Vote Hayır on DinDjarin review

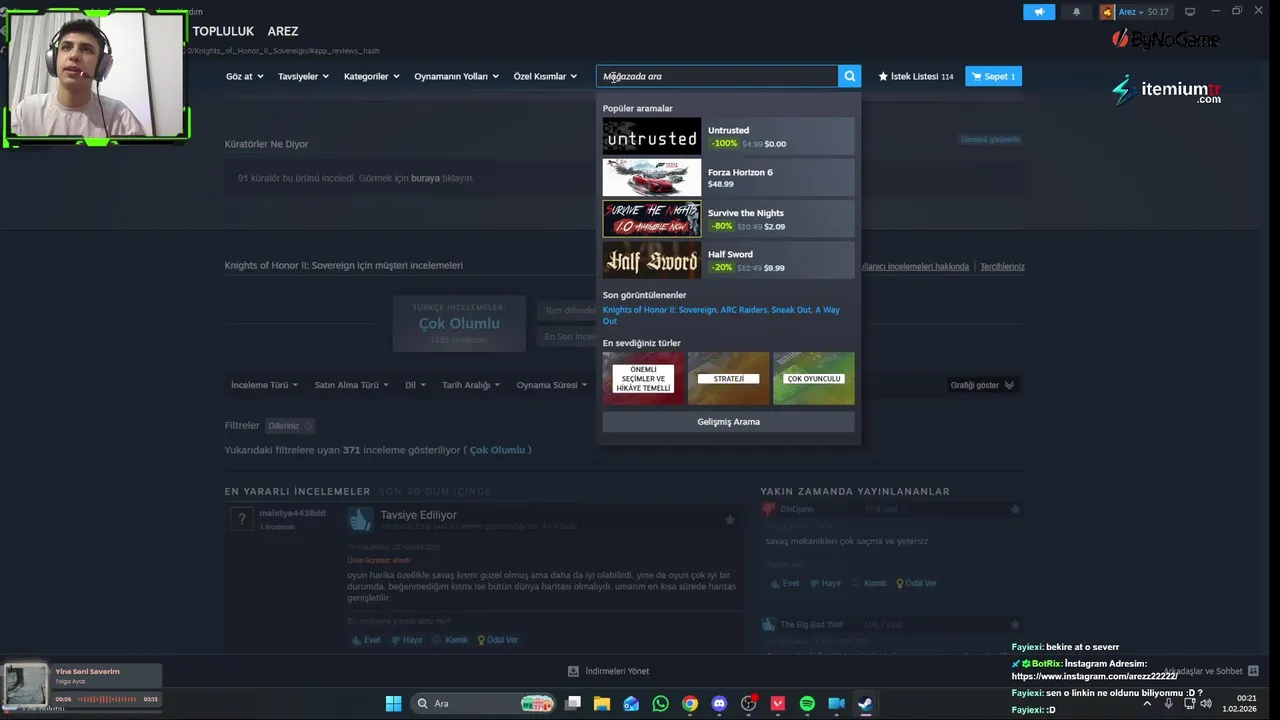coord(825,583)
